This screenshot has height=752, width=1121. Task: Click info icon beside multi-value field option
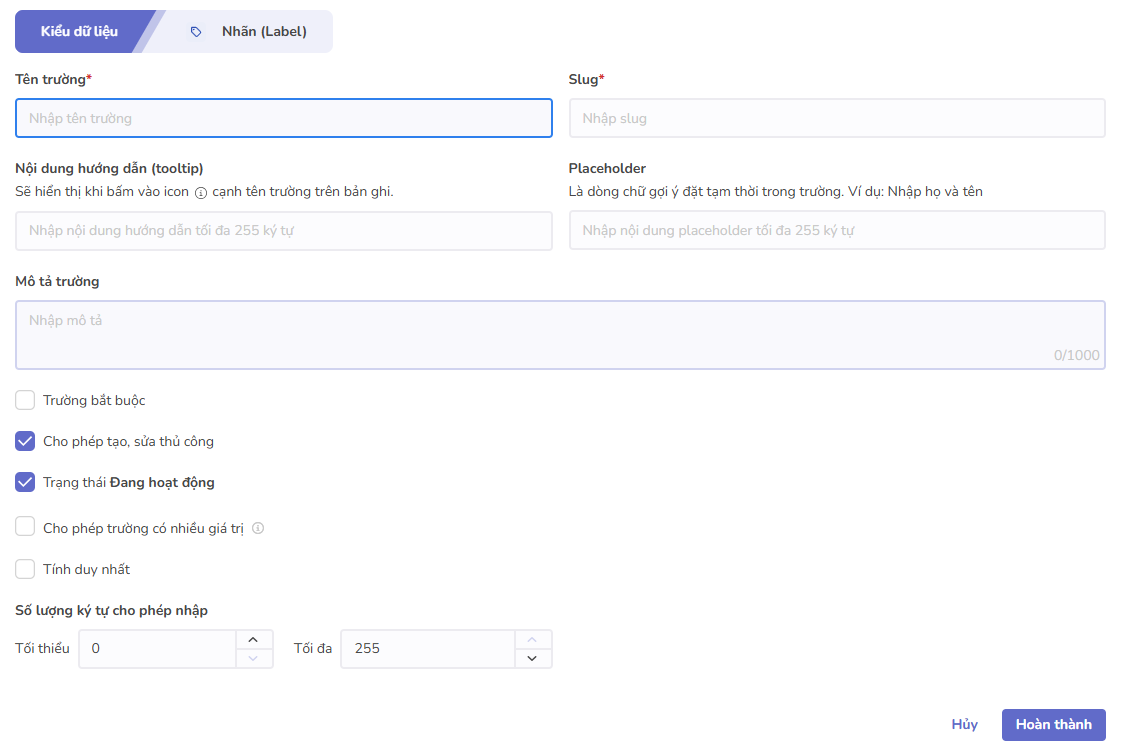258,528
